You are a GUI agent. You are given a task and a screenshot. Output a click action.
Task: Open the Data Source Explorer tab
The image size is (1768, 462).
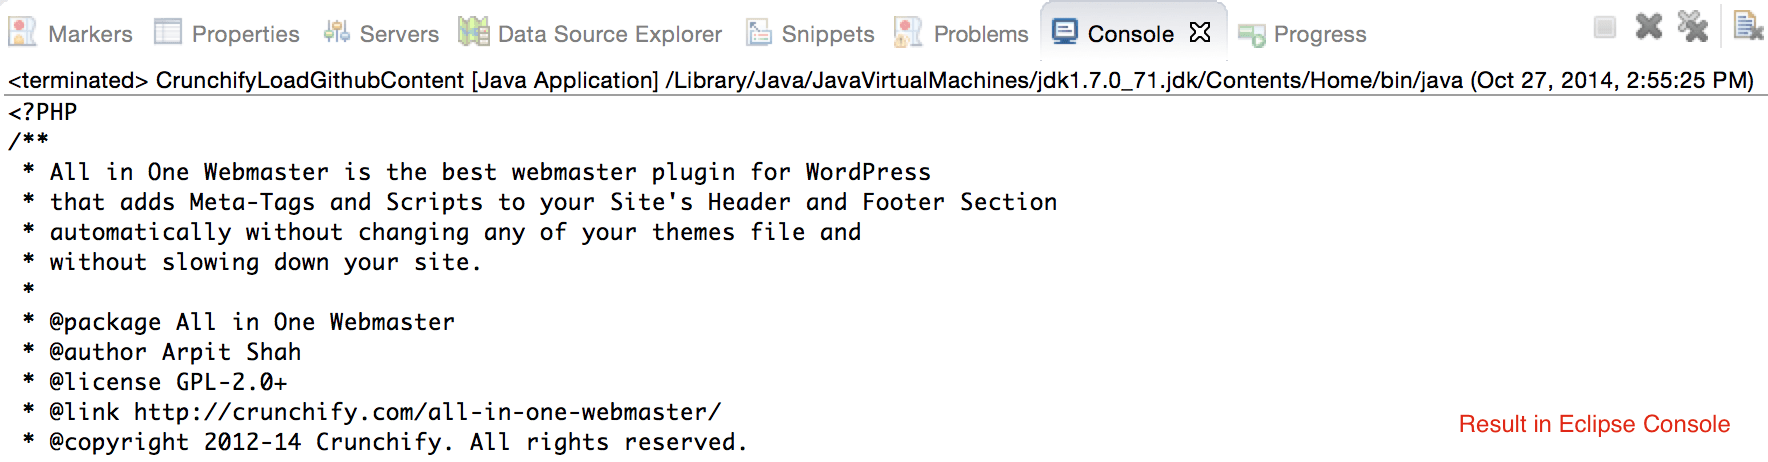pos(590,34)
